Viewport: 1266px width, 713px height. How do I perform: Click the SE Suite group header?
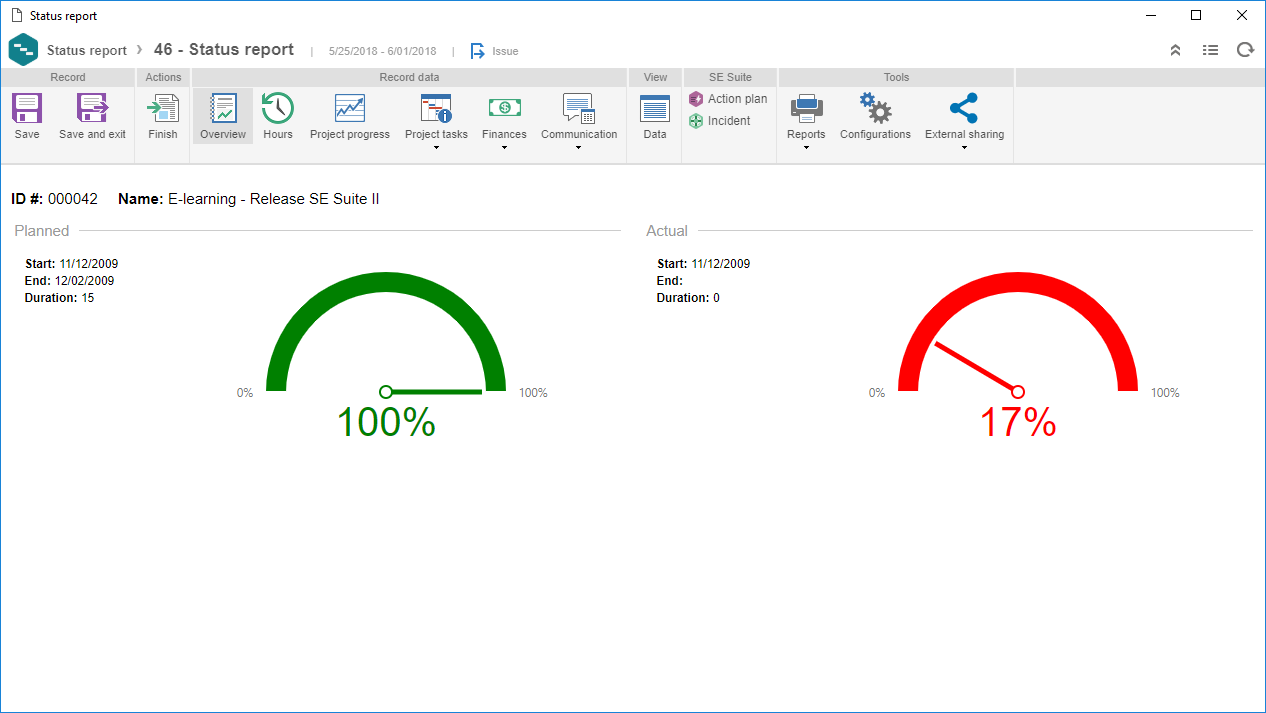coord(730,77)
